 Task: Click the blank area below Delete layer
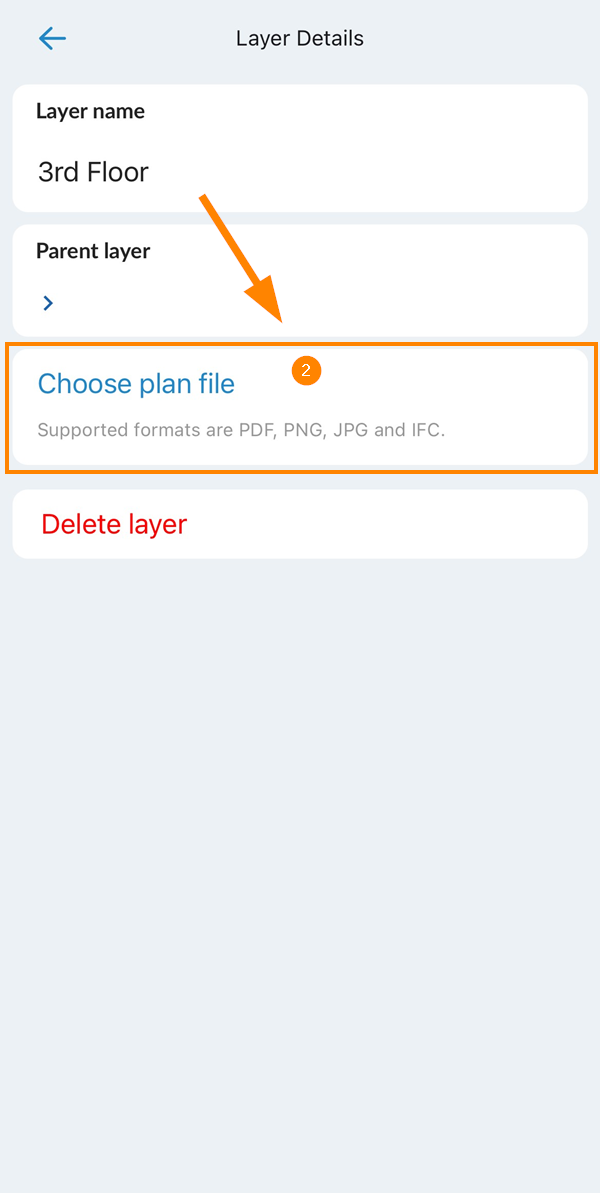(x=300, y=850)
